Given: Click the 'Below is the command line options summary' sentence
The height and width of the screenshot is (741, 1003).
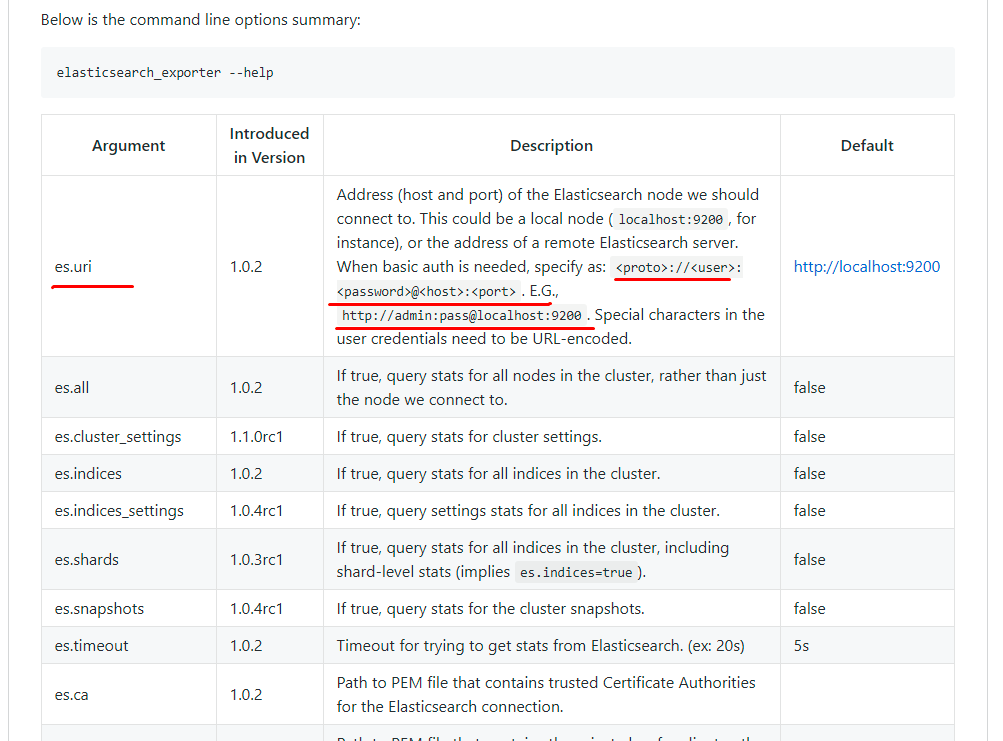Looking at the screenshot, I should [x=201, y=20].
